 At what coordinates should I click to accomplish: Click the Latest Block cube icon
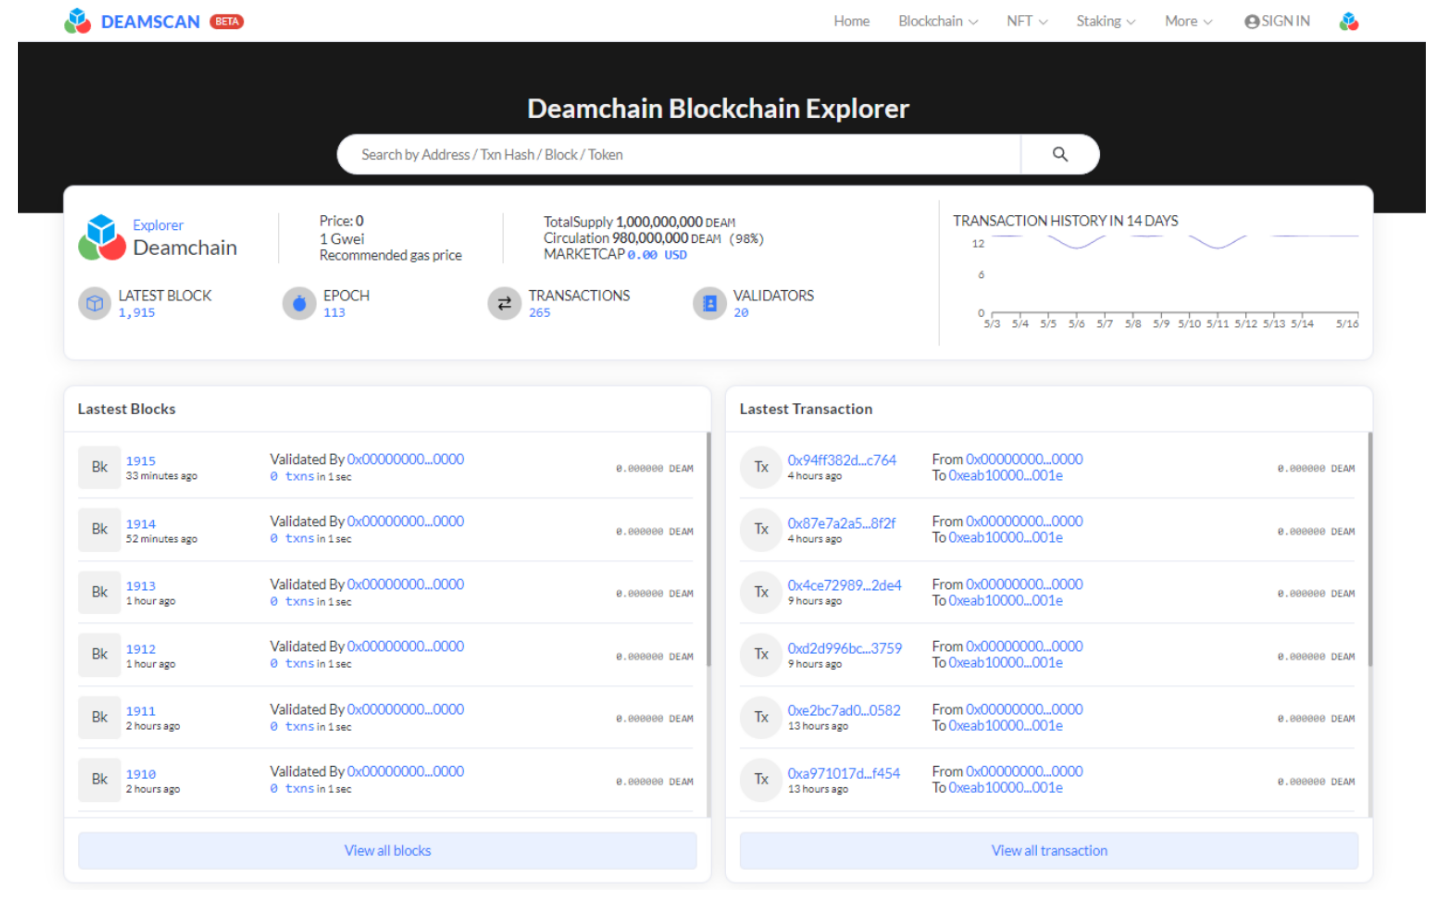94,303
